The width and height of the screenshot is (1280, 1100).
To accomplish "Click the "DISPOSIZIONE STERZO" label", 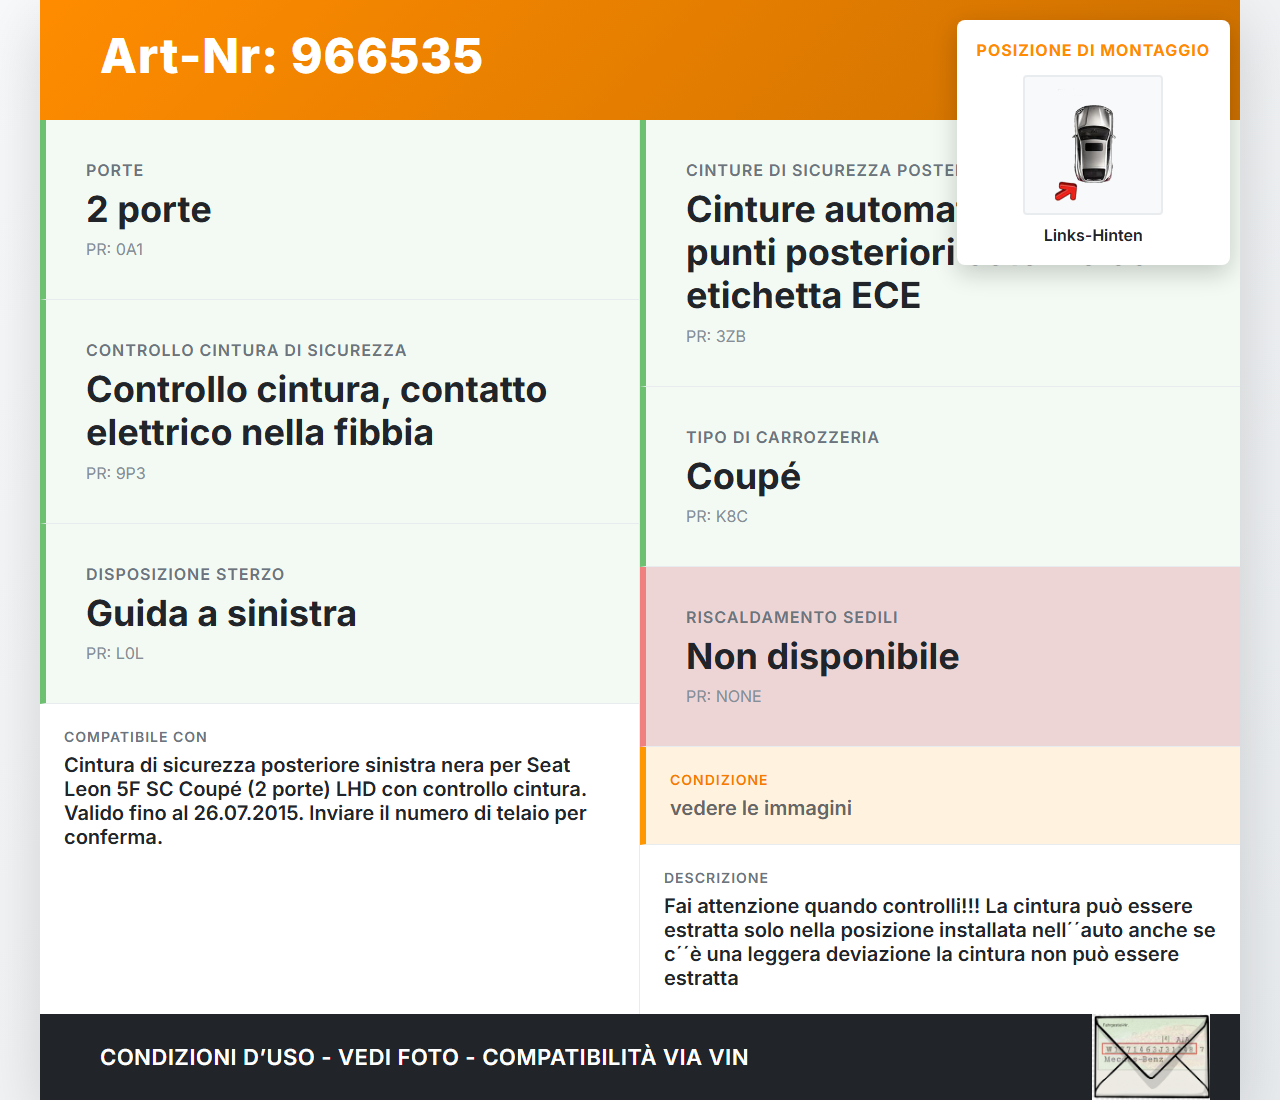I will pos(185,574).
